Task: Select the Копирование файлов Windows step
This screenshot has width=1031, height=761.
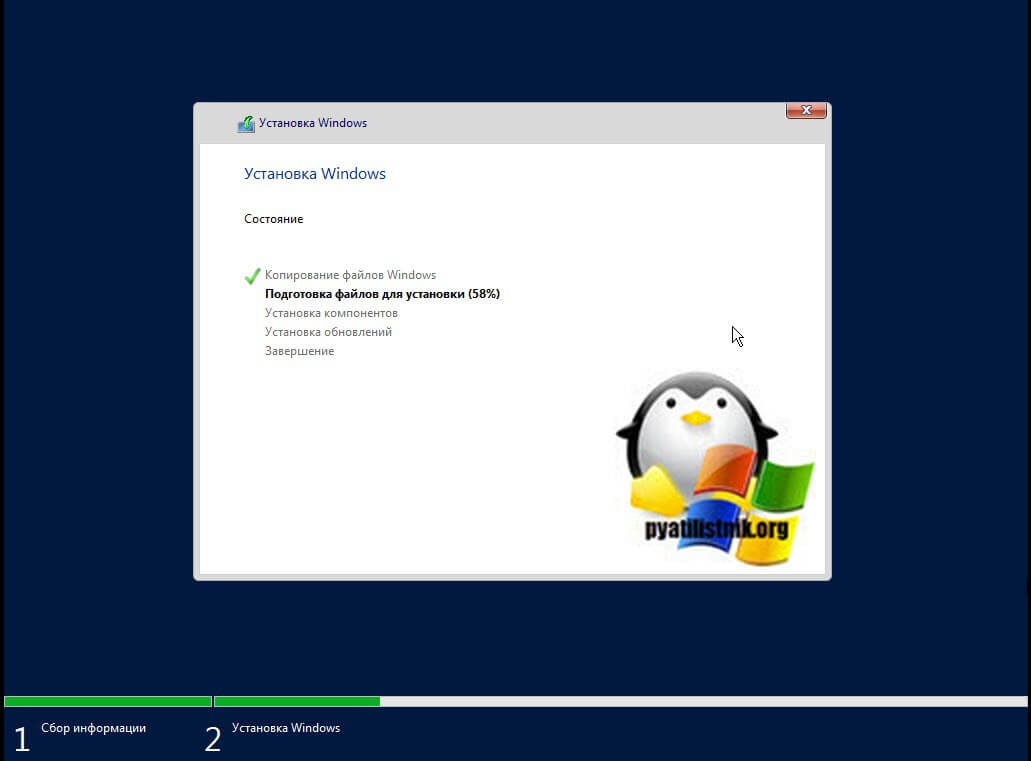Action: tap(350, 275)
